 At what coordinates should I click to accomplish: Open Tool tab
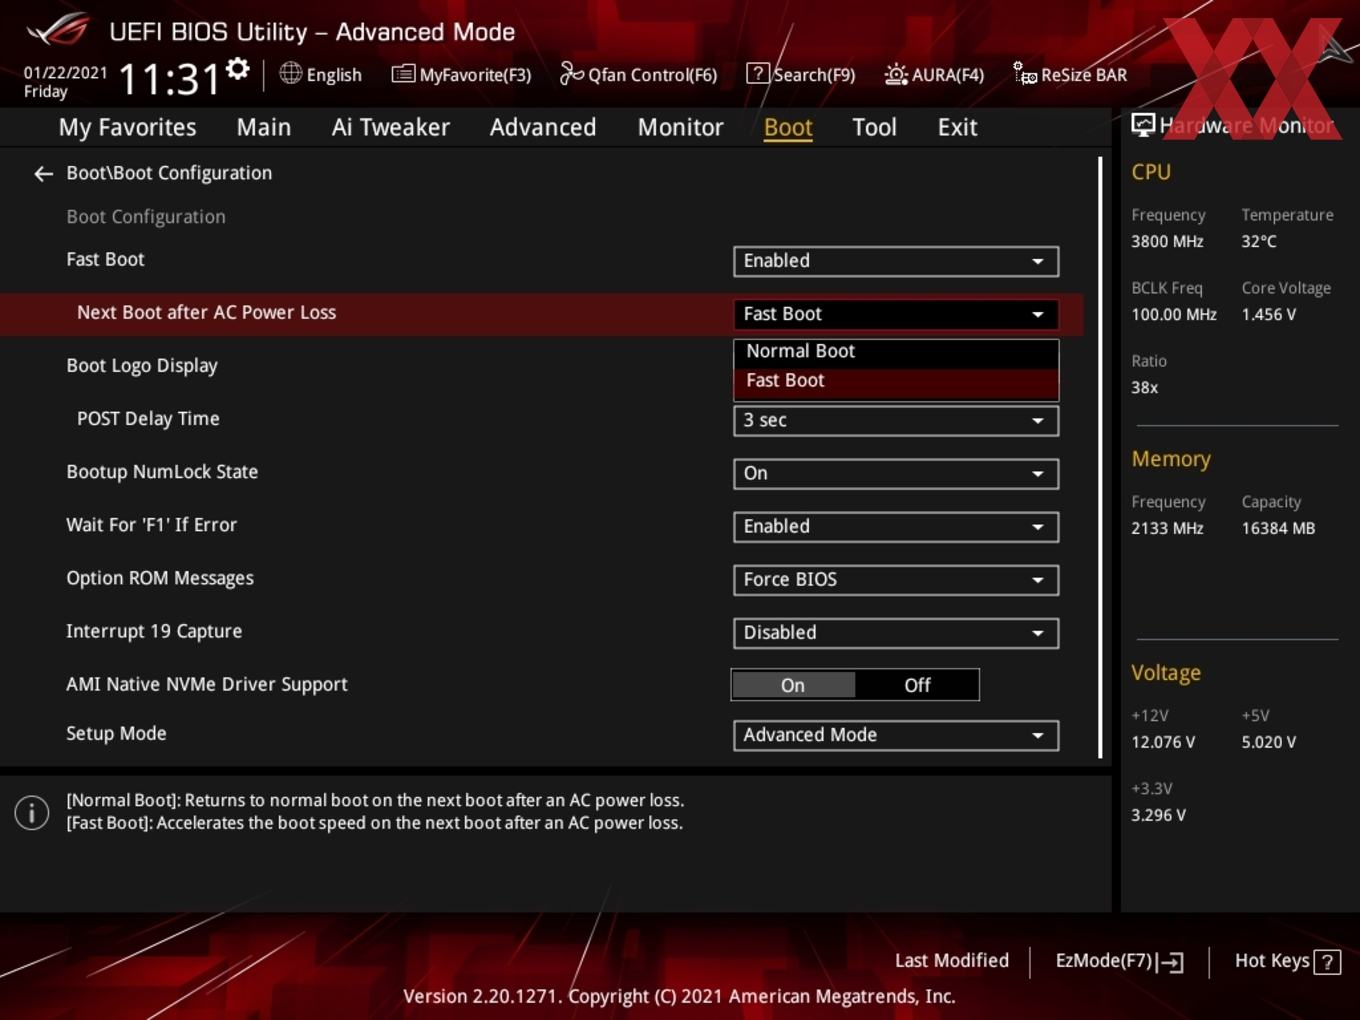(874, 127)
